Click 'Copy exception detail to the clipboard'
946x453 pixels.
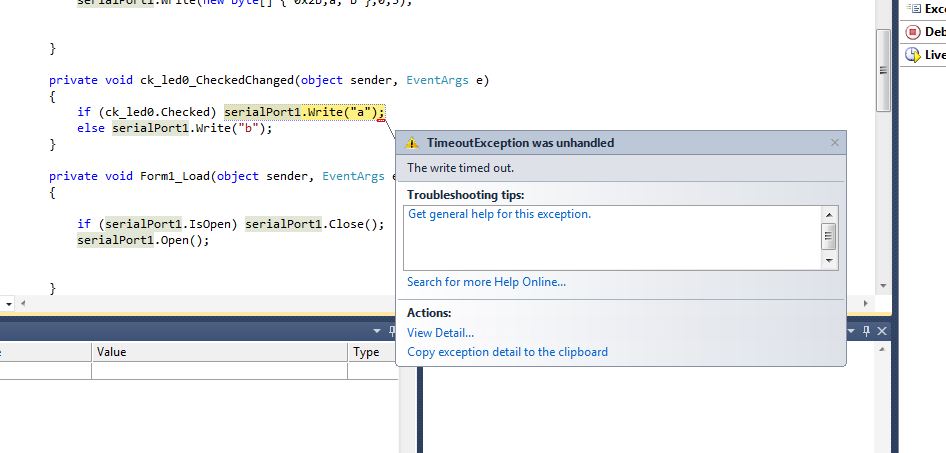click(x=507, y=352)
